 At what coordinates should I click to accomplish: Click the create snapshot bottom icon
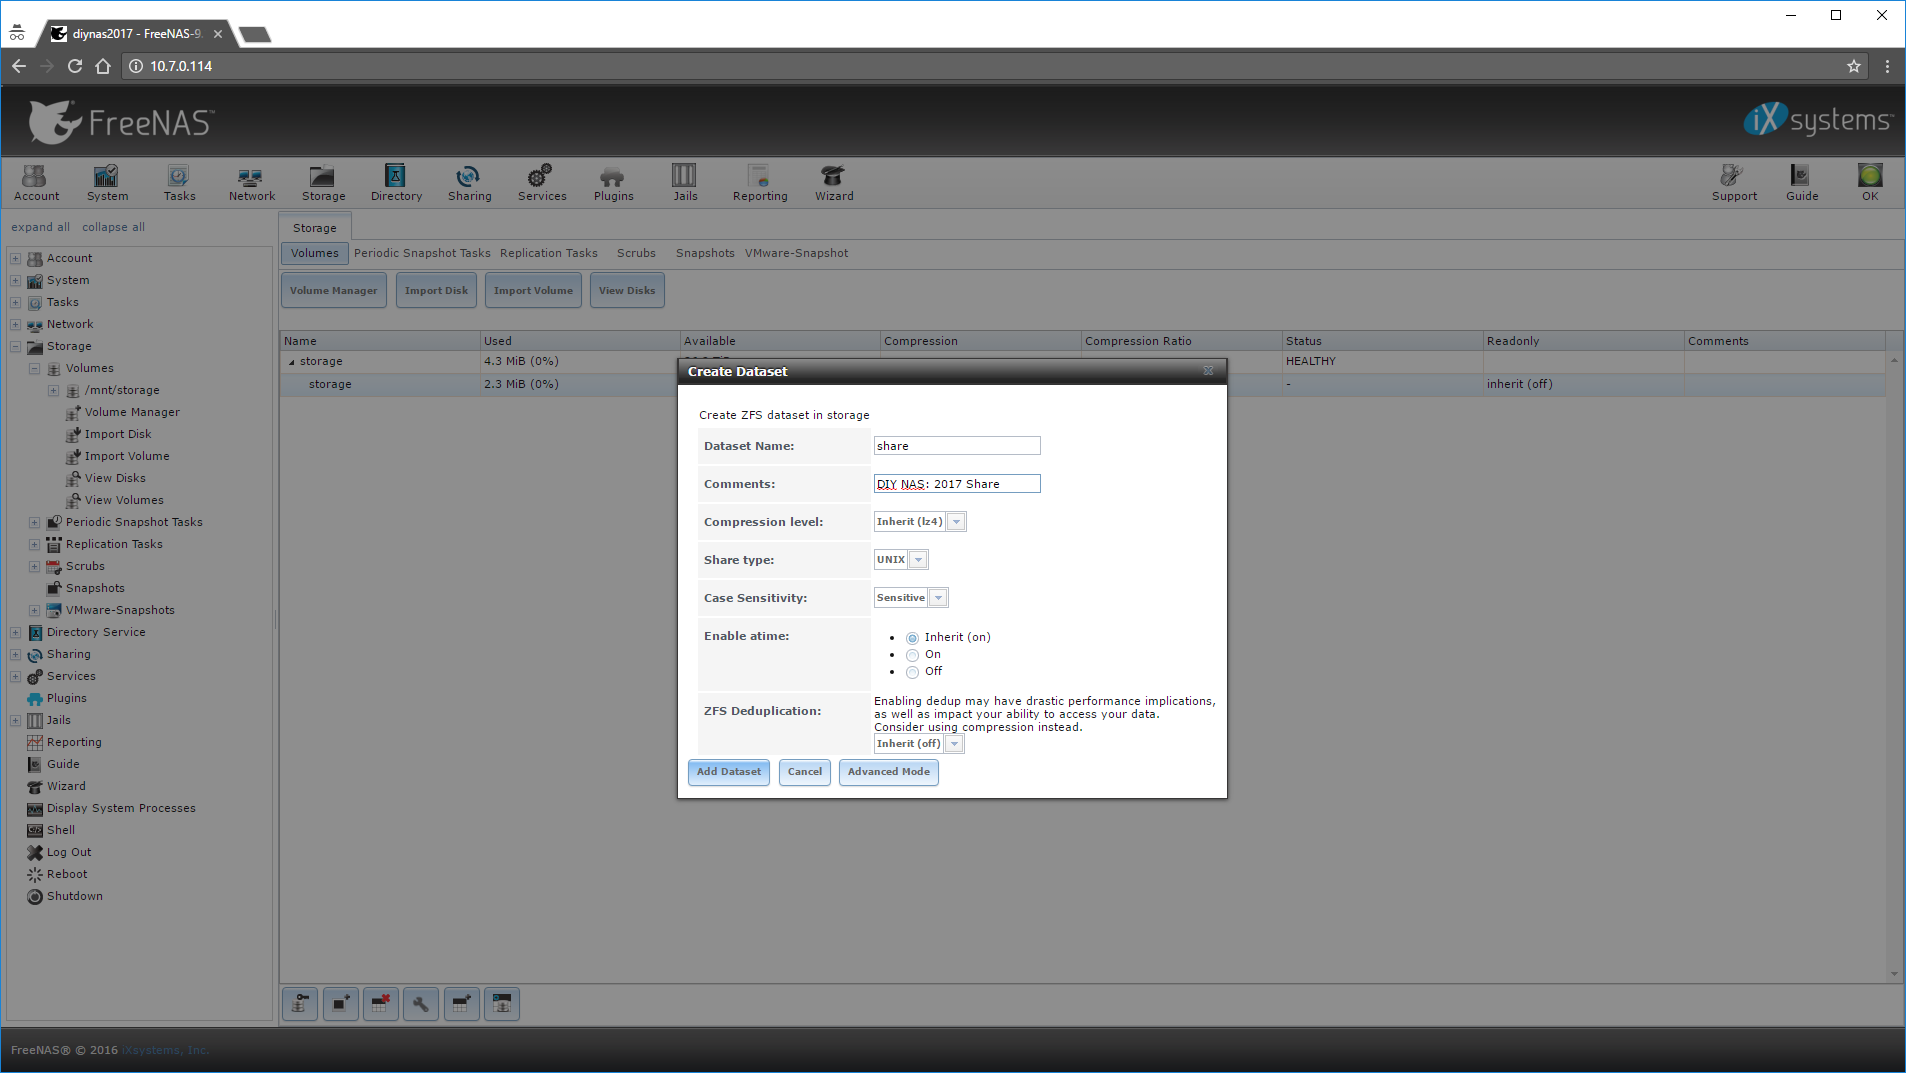pyautogui.click(x=340, y=1004)
